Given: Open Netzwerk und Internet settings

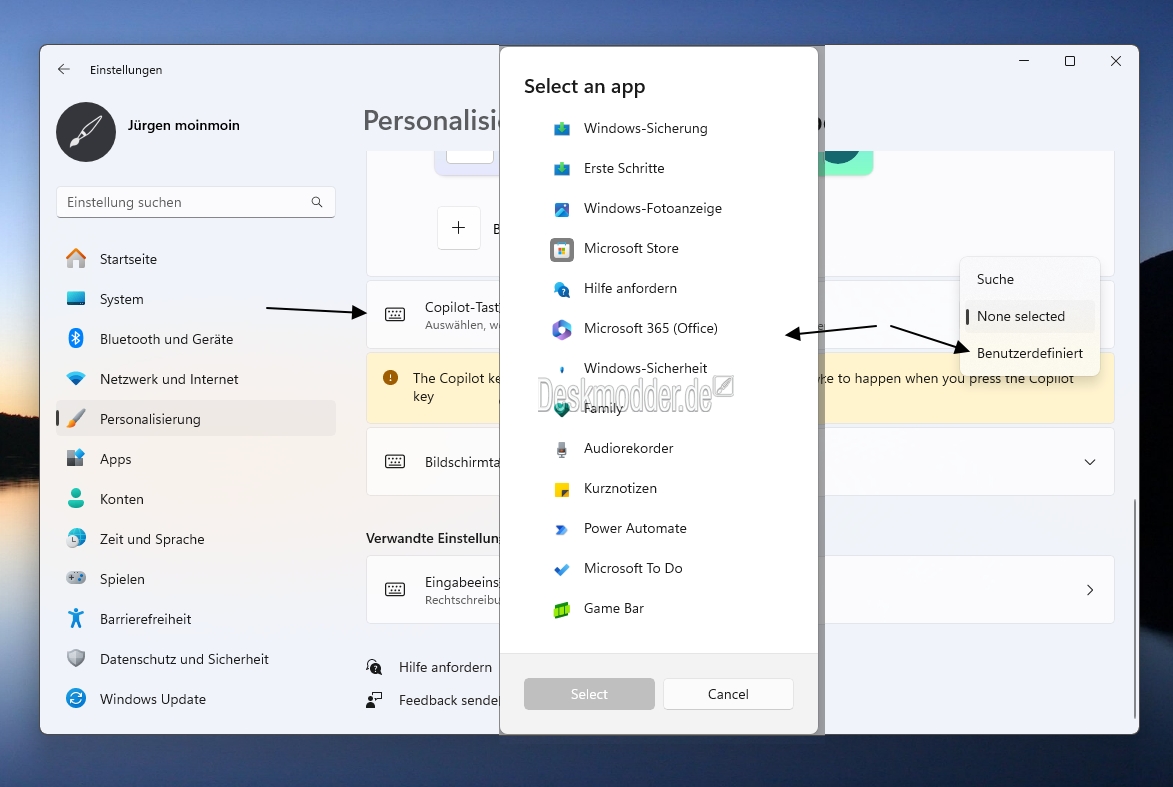Looking at the screenshot, I should 196,379.
